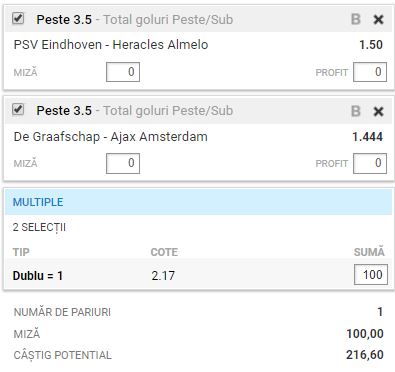The width and height of the screenshot is (395, 372).
Task: Click the first Peste 3.5 selection title
Action: pos(64,20)
